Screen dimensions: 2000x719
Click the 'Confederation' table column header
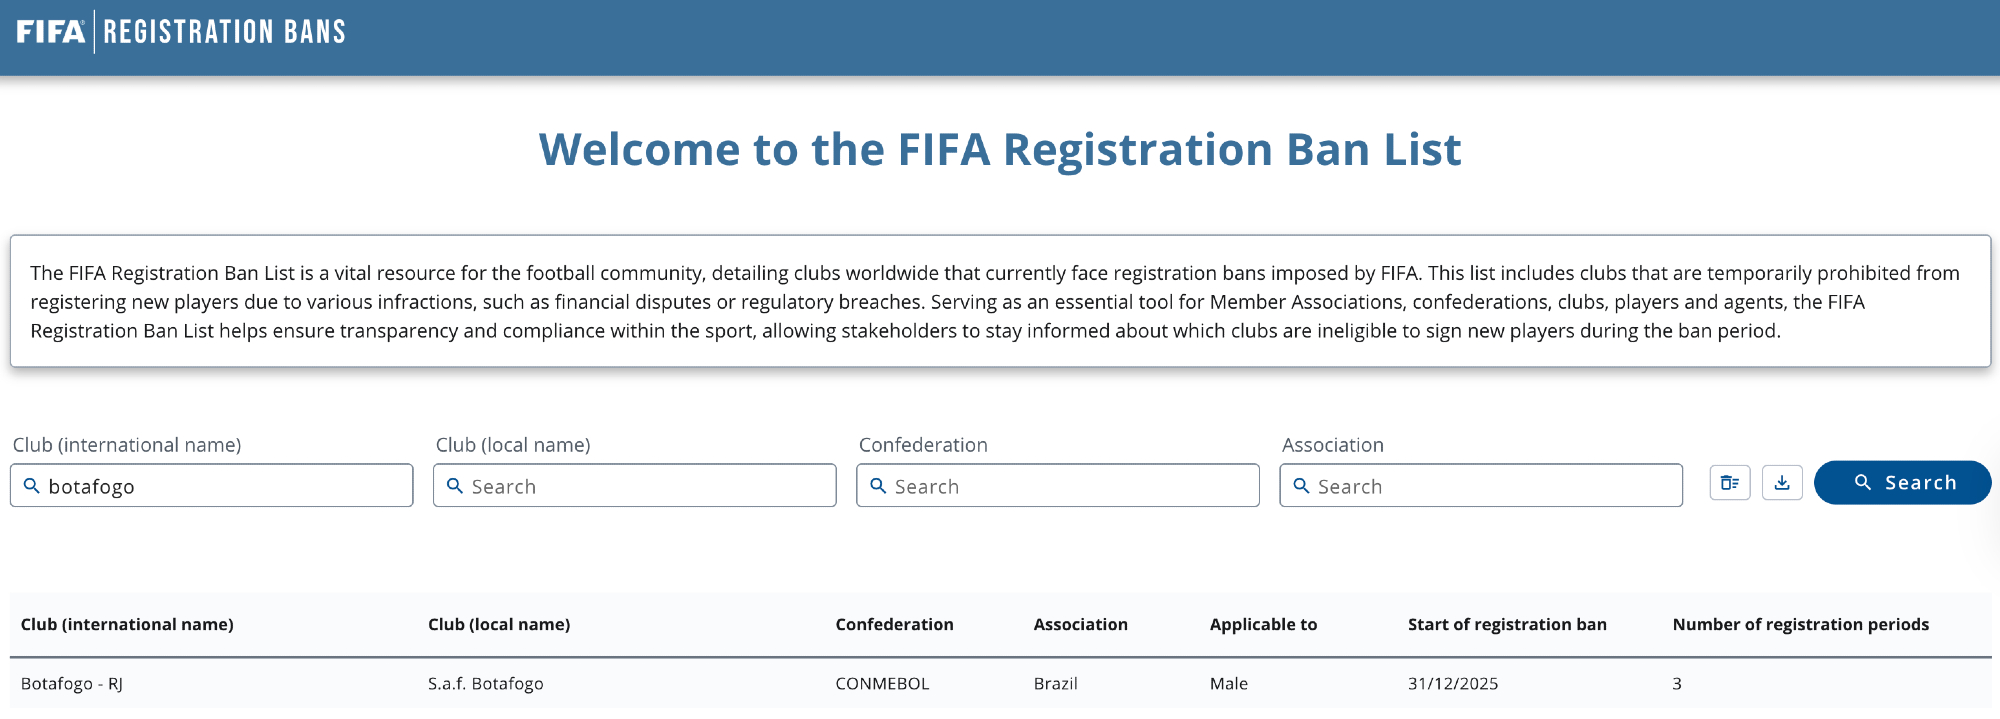894,624
